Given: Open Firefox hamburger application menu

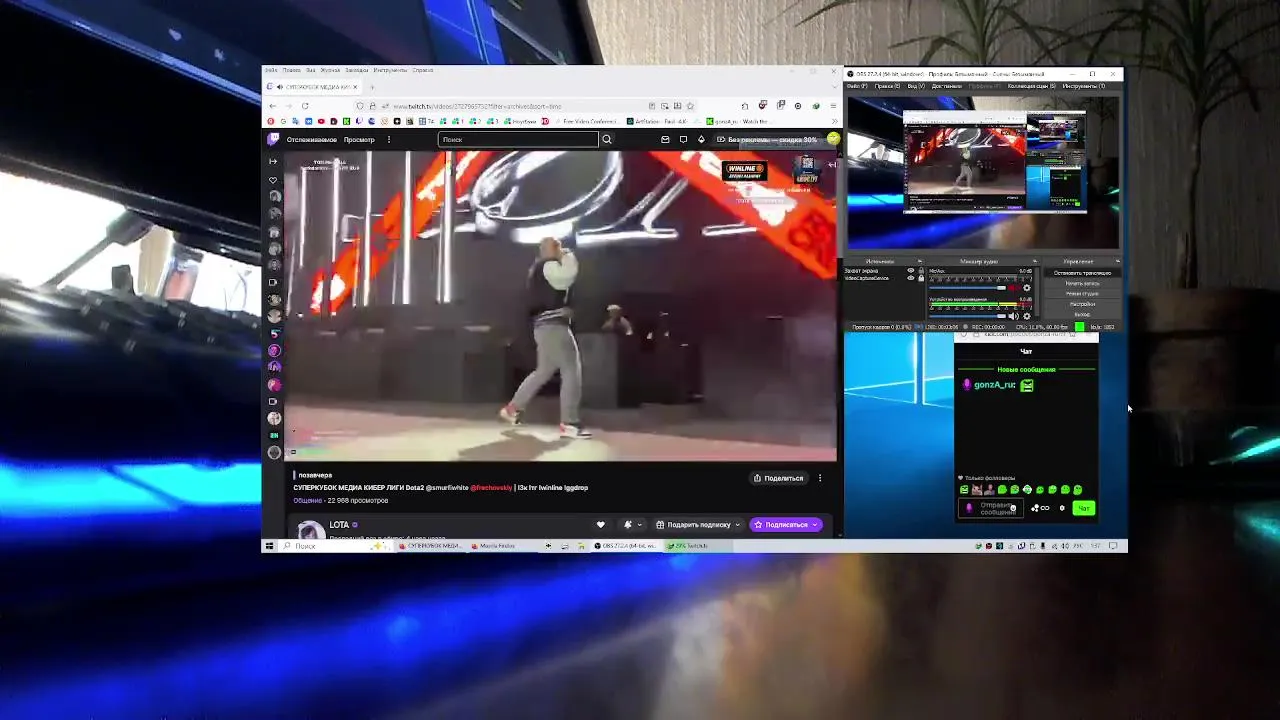Looking at the screenshot, I should (832, 106).
